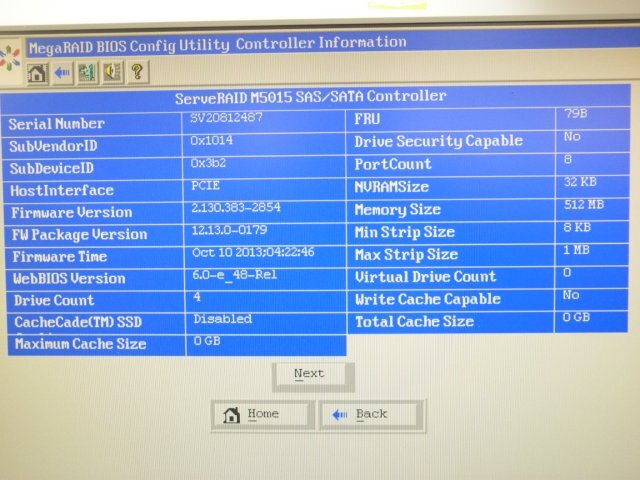Select the HostInterface label
640x480 pixels.
62,190
